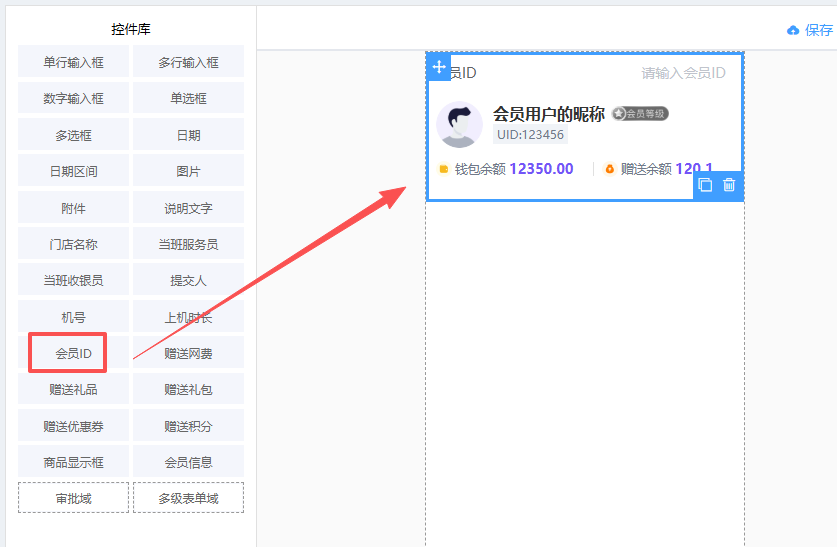
Task: Click the 保存 button
Action: pos(819,30)
